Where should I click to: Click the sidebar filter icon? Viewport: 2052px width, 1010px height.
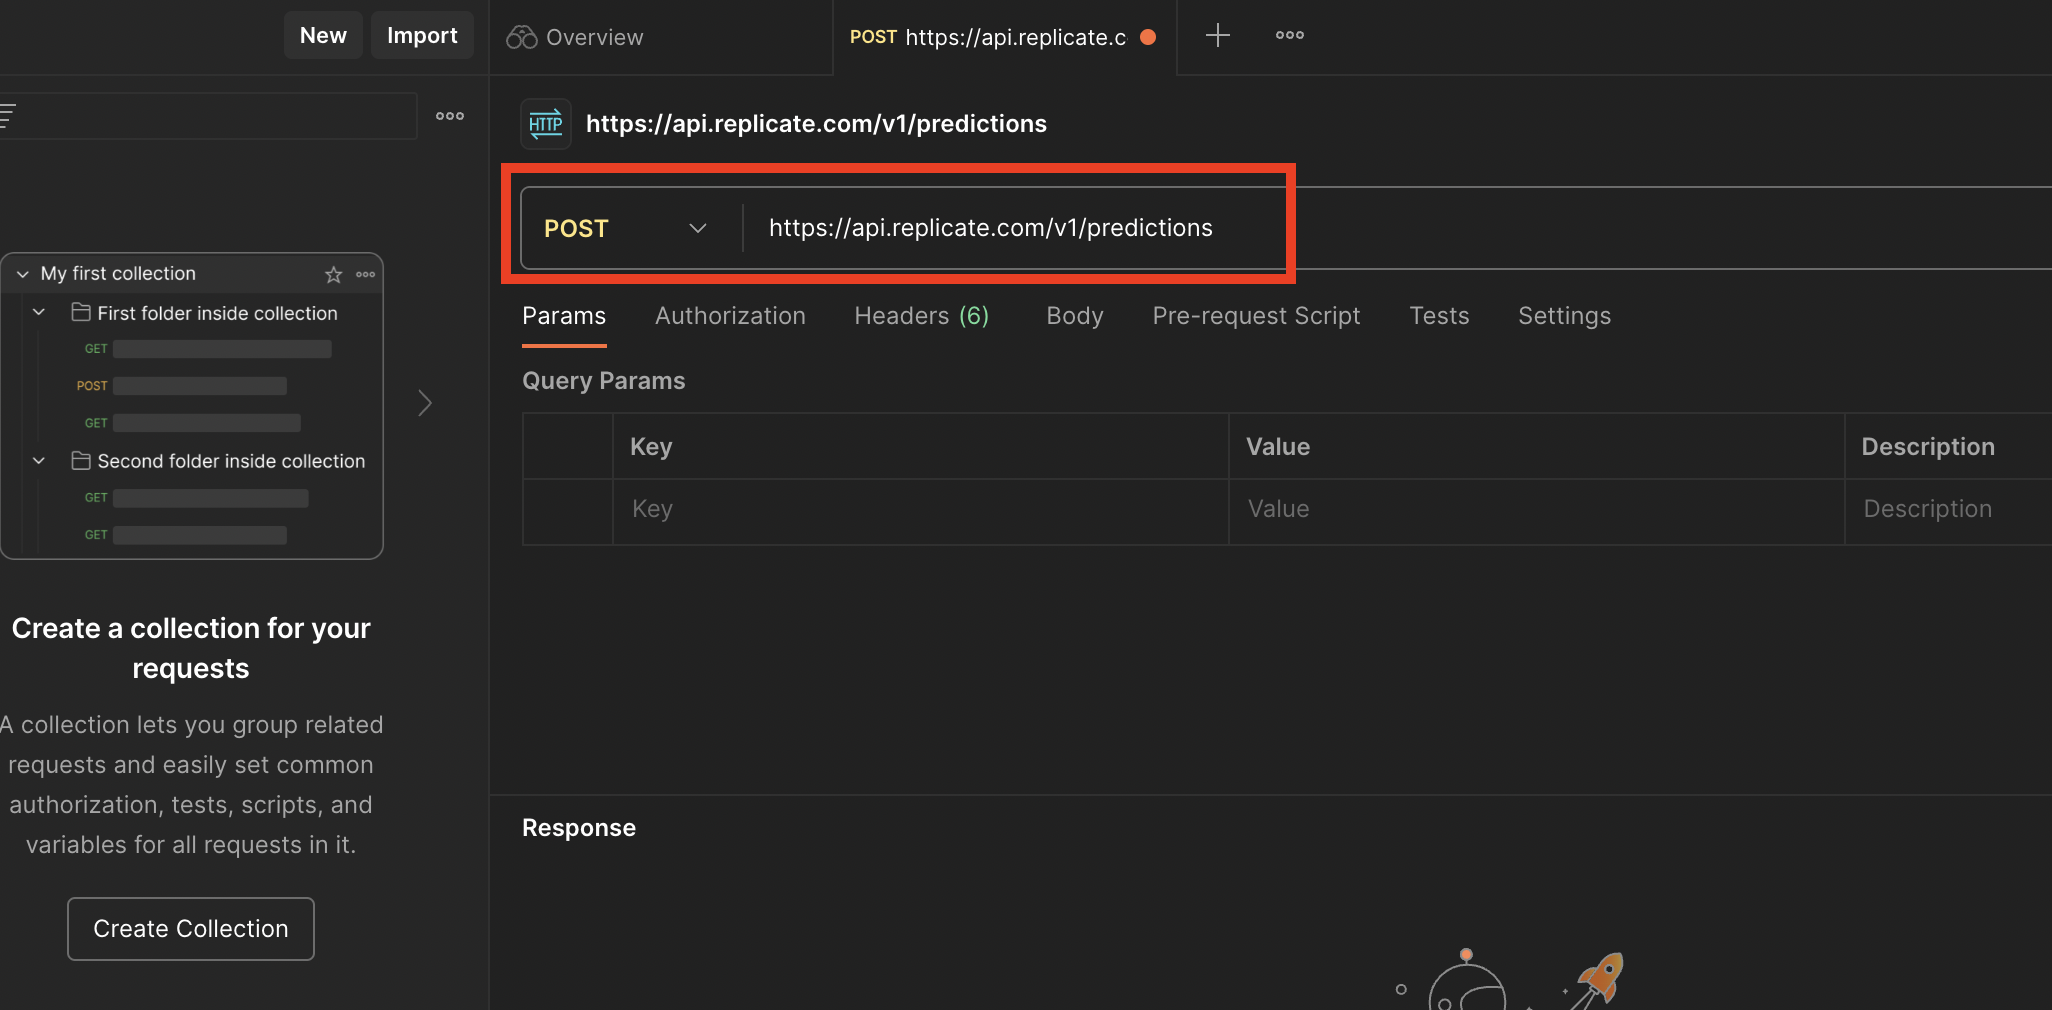coord(8,116)
